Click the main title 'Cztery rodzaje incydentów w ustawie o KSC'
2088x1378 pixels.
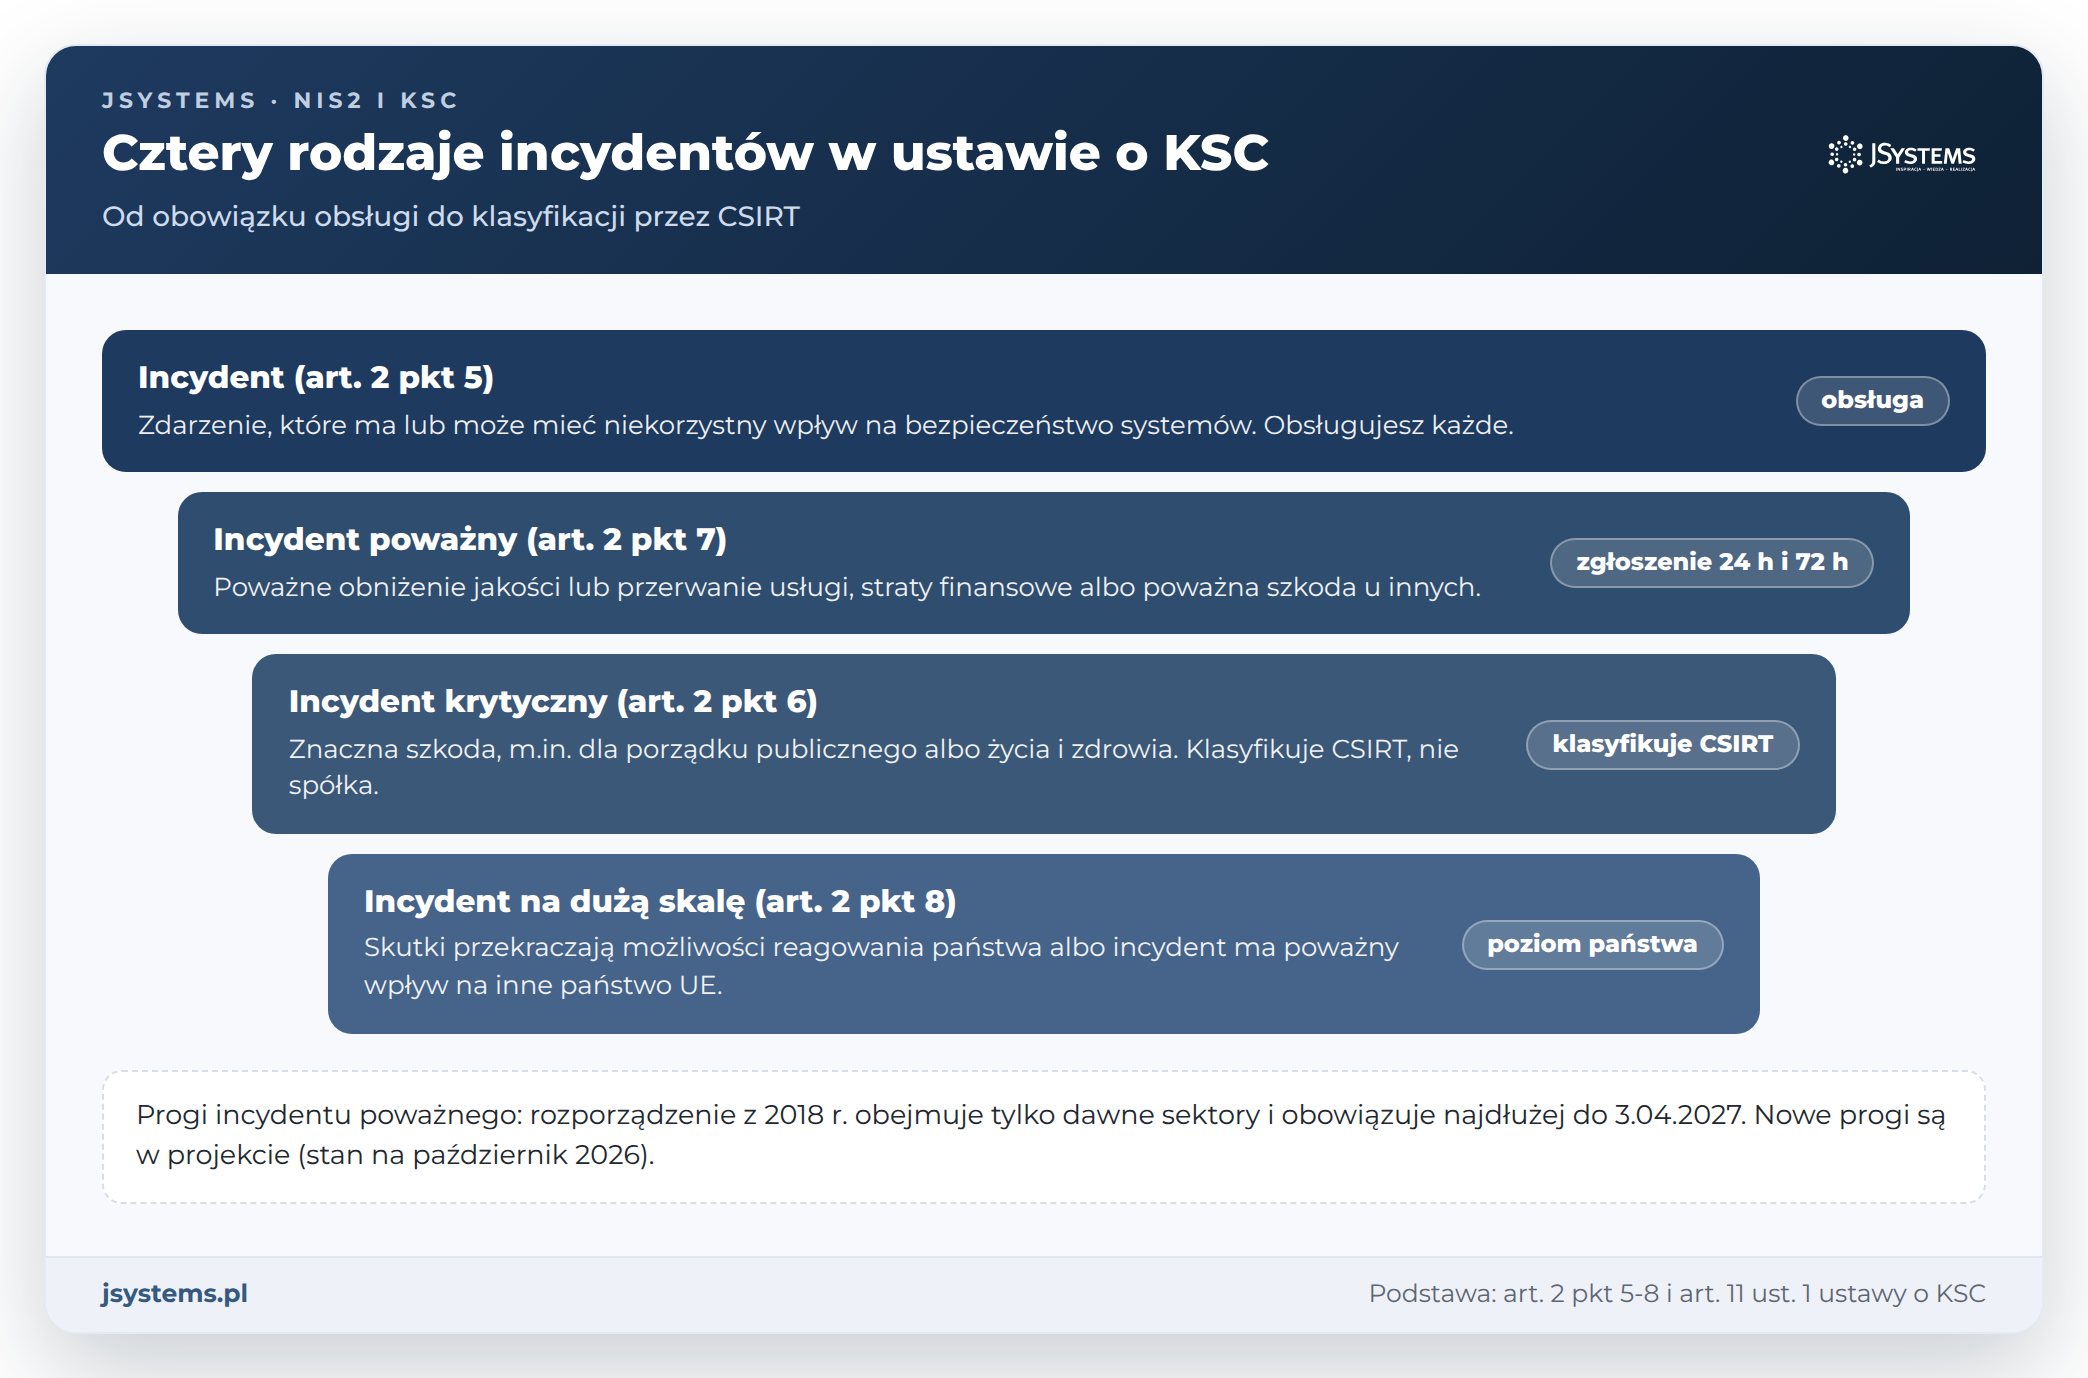click(685, 153)
